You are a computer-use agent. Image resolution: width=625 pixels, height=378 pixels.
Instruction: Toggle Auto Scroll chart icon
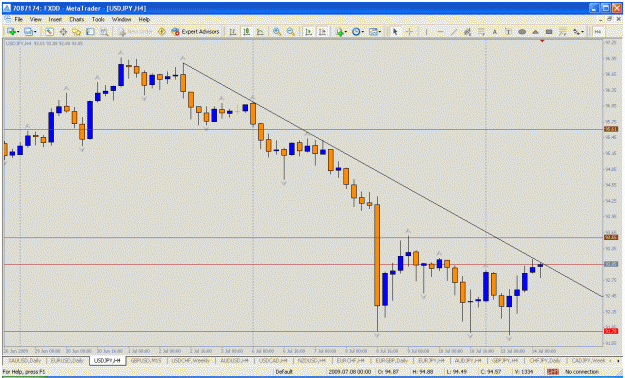coord(308,32)
